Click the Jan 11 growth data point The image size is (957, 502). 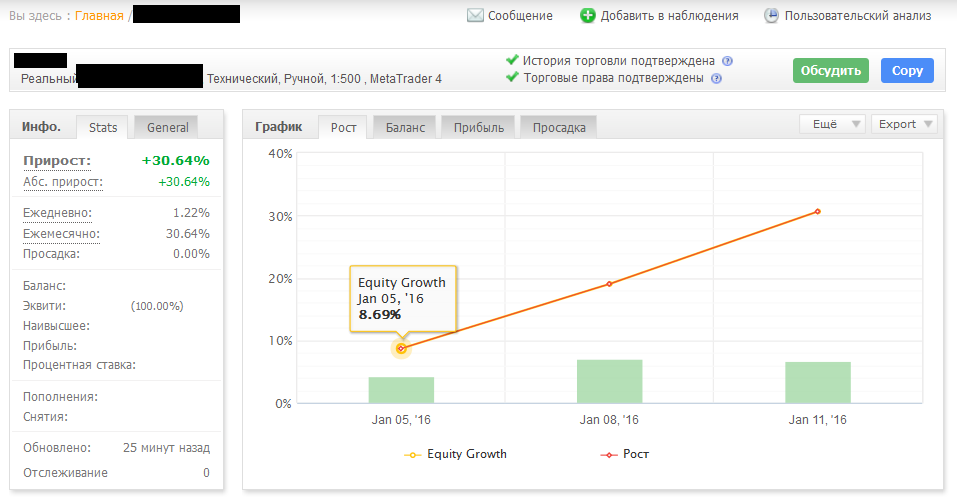[817, 211]
